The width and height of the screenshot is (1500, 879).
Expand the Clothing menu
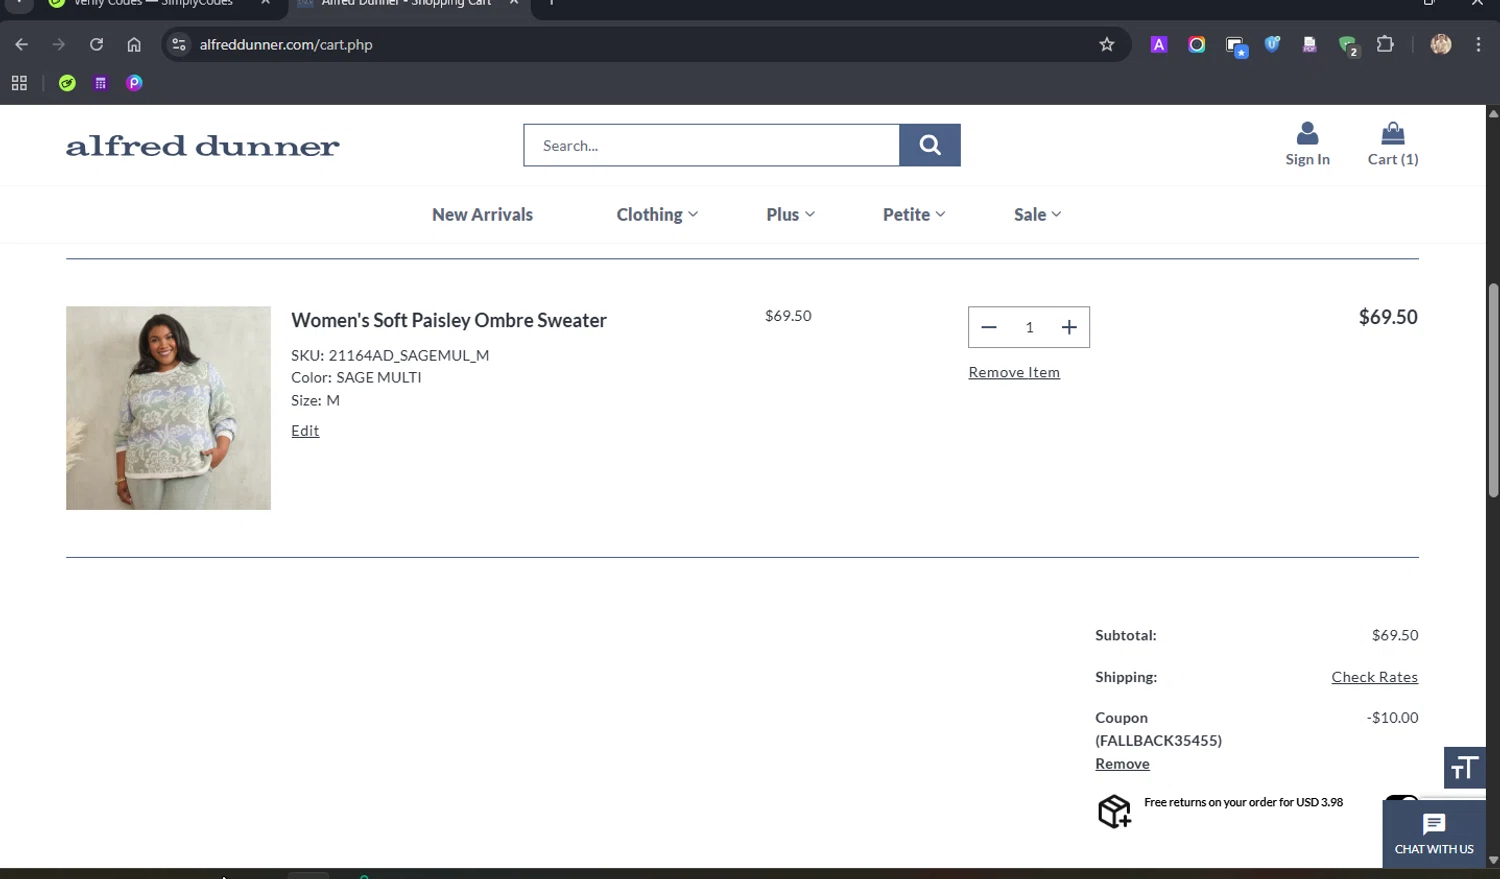click(x=657, y=214)
